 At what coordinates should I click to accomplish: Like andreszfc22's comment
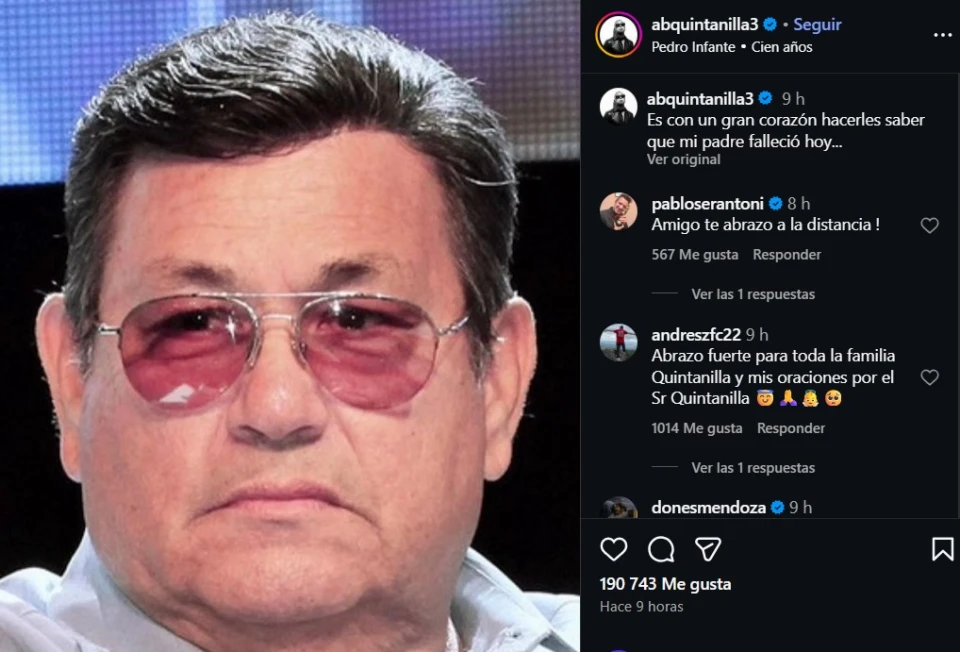[x=930, y=378]
